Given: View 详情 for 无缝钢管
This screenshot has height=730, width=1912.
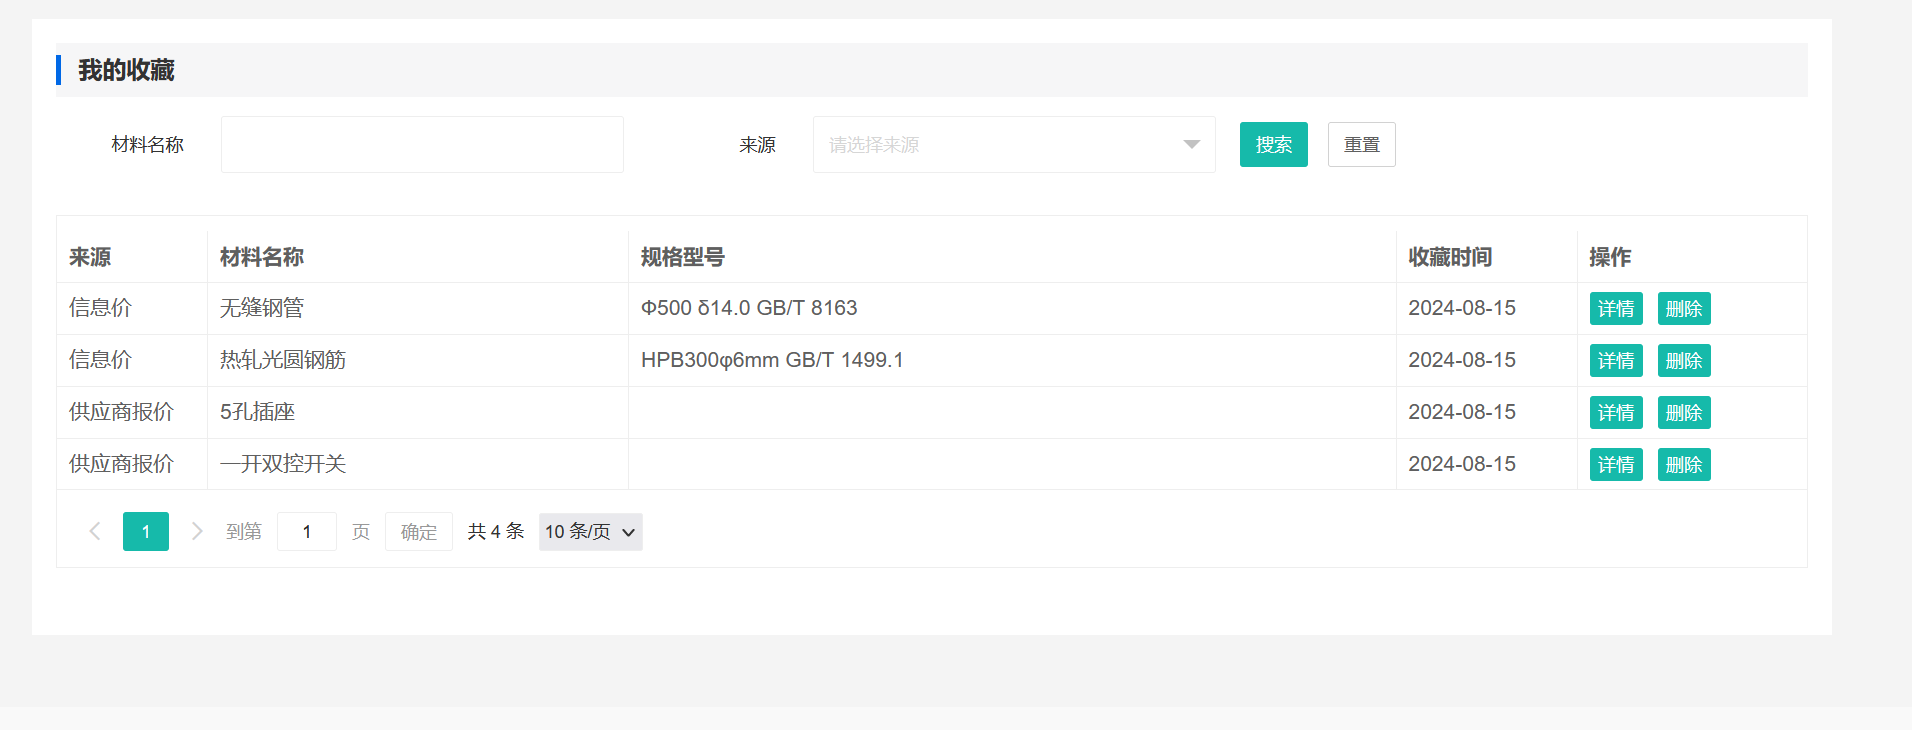Looking at the screenshot, I should pyautogui.click(x=1615, y=309).
